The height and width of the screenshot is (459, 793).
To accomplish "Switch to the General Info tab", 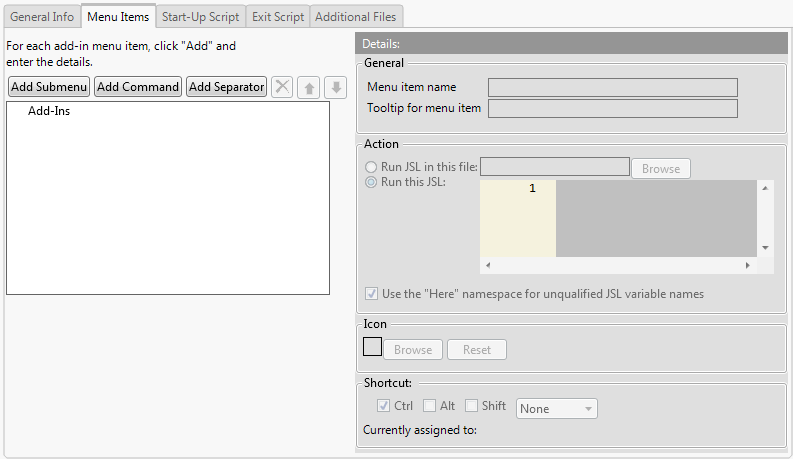I will pos(41,16).
